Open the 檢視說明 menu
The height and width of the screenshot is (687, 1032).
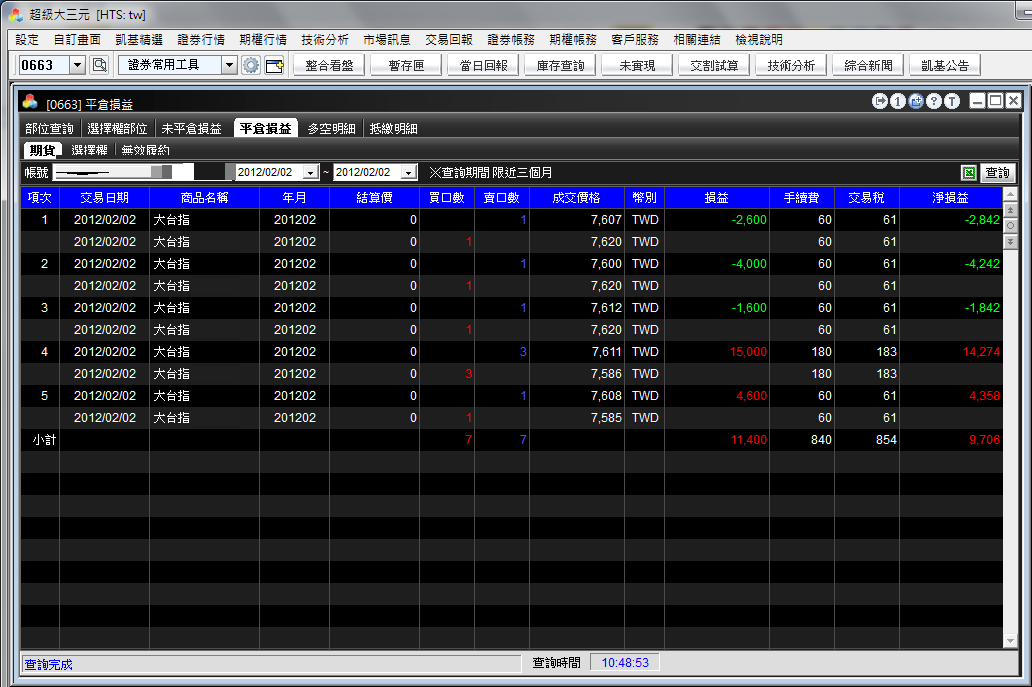(x=759, y=39)
